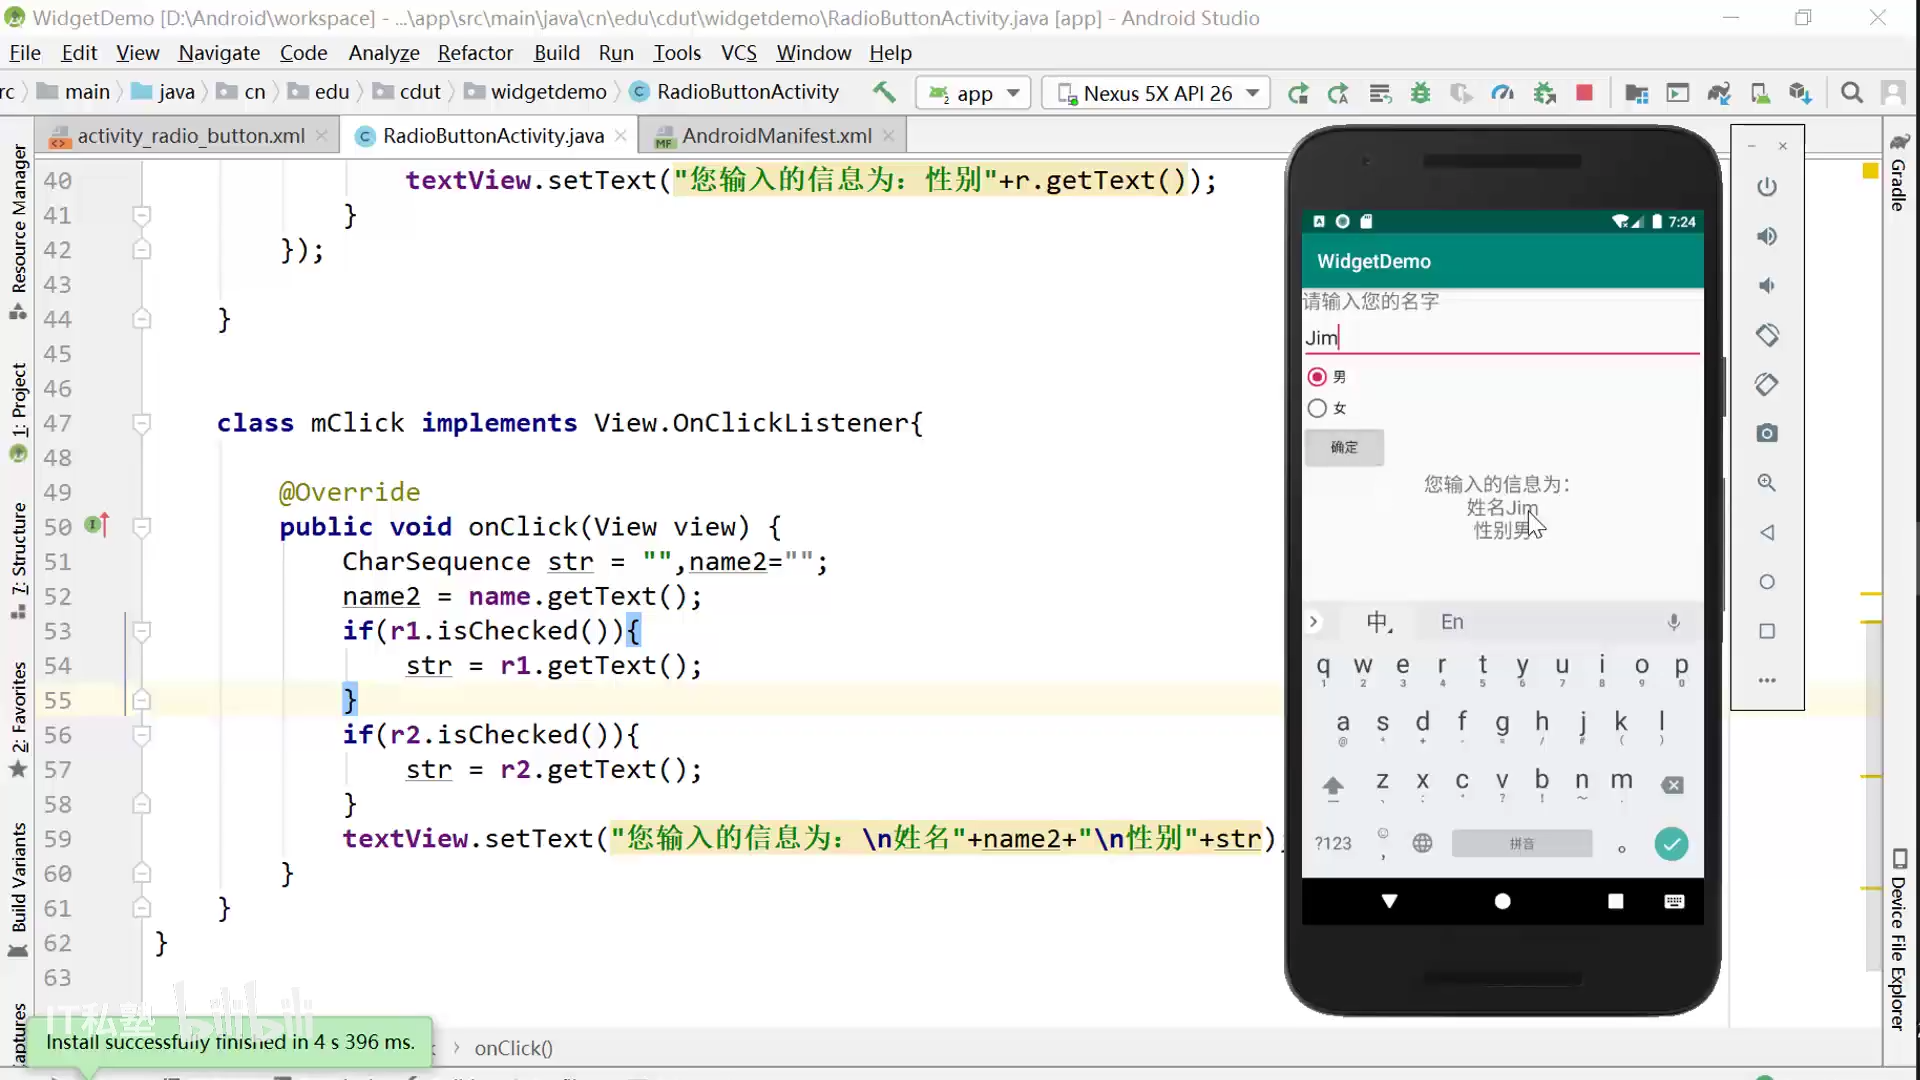The height and width of the screenshot is (1080, 1920).
Task: Switch to the AndroidManifest.xml tab
Action: click(776, 136)
